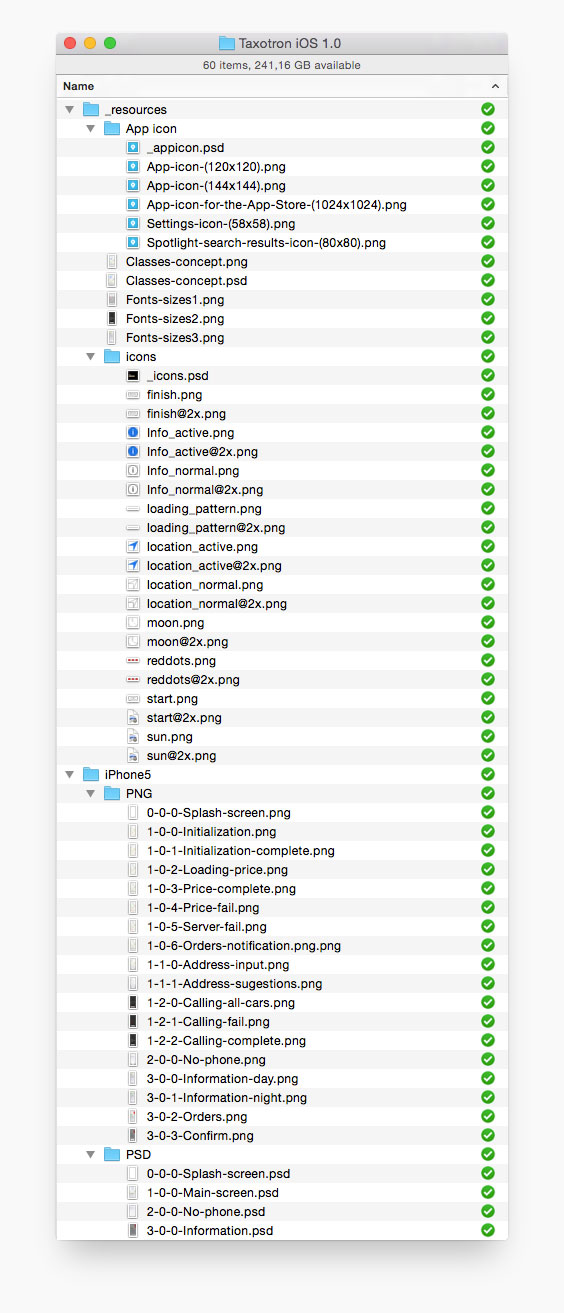Click the Taxotron iOS 1.0 title folder icon
Image resolution: width=564 pixels, height=1313 pixels.
point(226,43)
